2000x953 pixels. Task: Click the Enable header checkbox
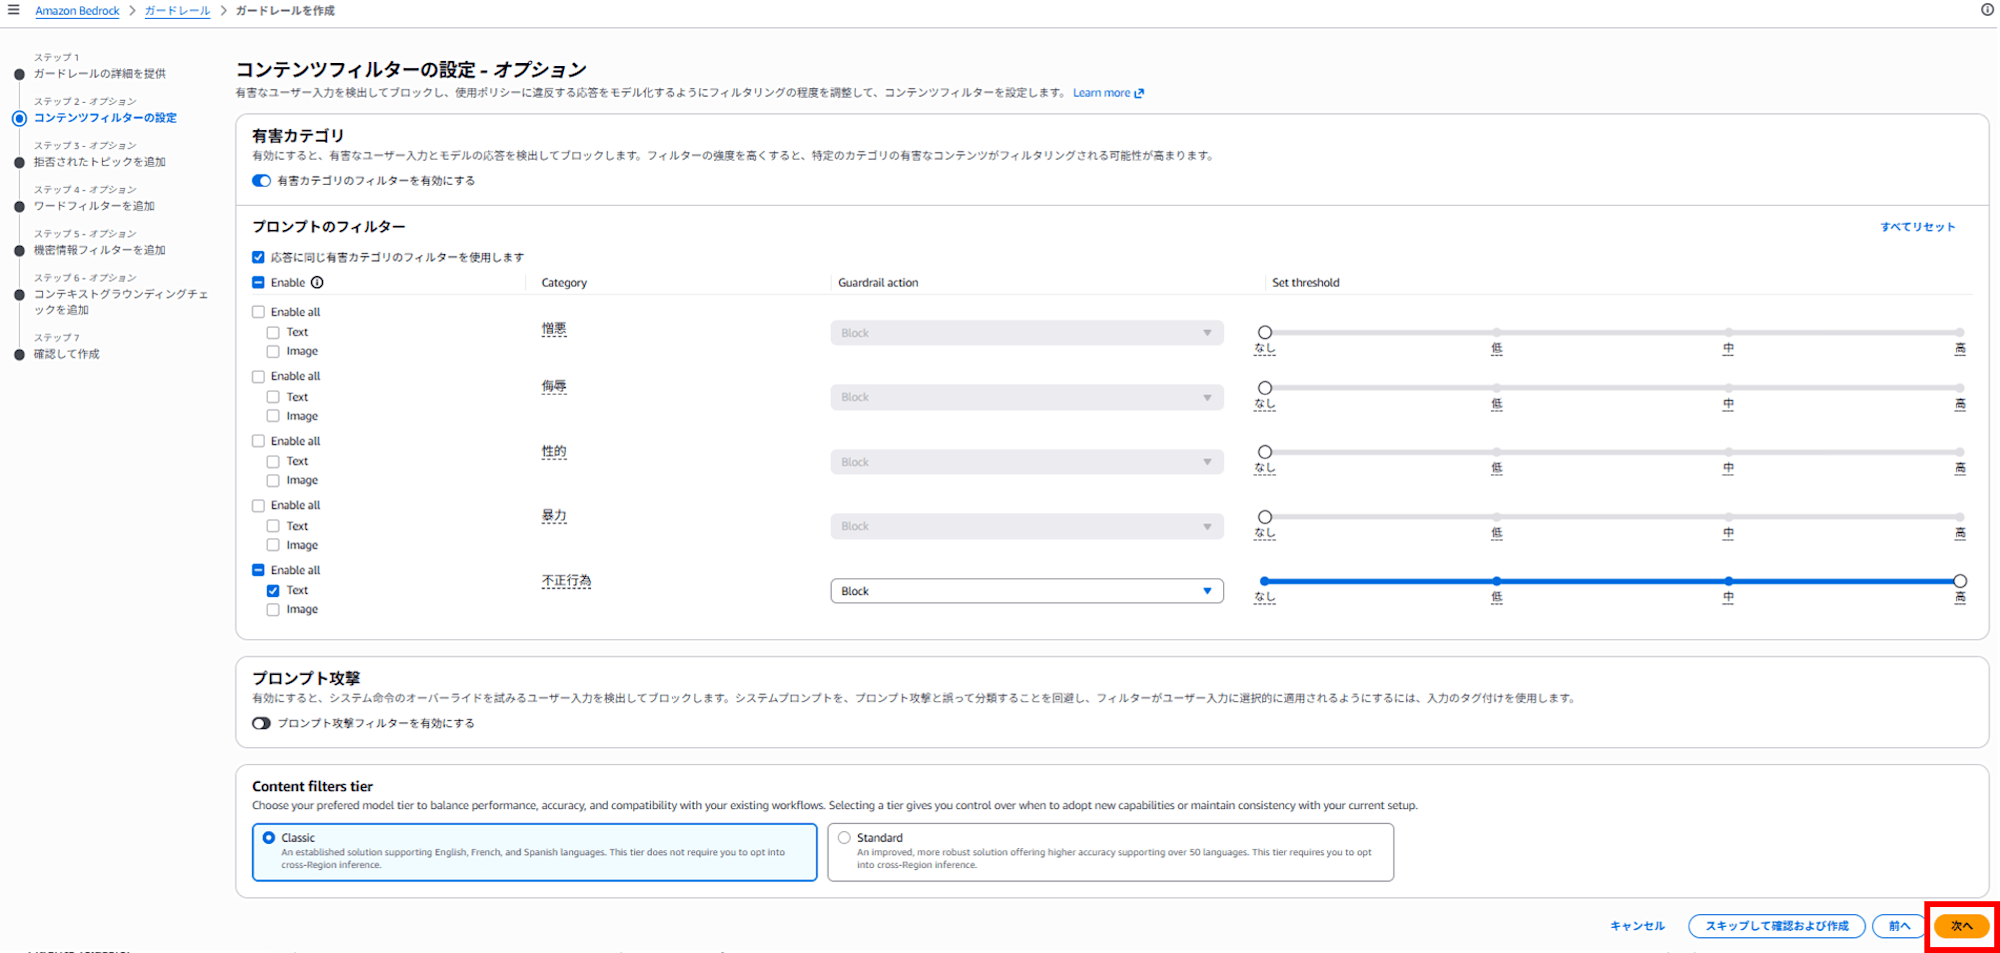258,283
